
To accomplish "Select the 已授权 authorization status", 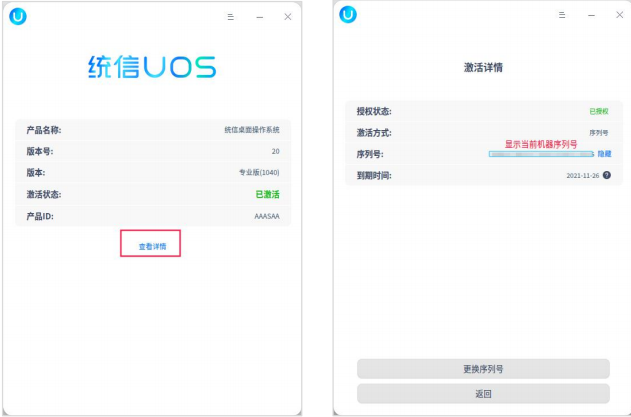I will [x=599, y=111].
